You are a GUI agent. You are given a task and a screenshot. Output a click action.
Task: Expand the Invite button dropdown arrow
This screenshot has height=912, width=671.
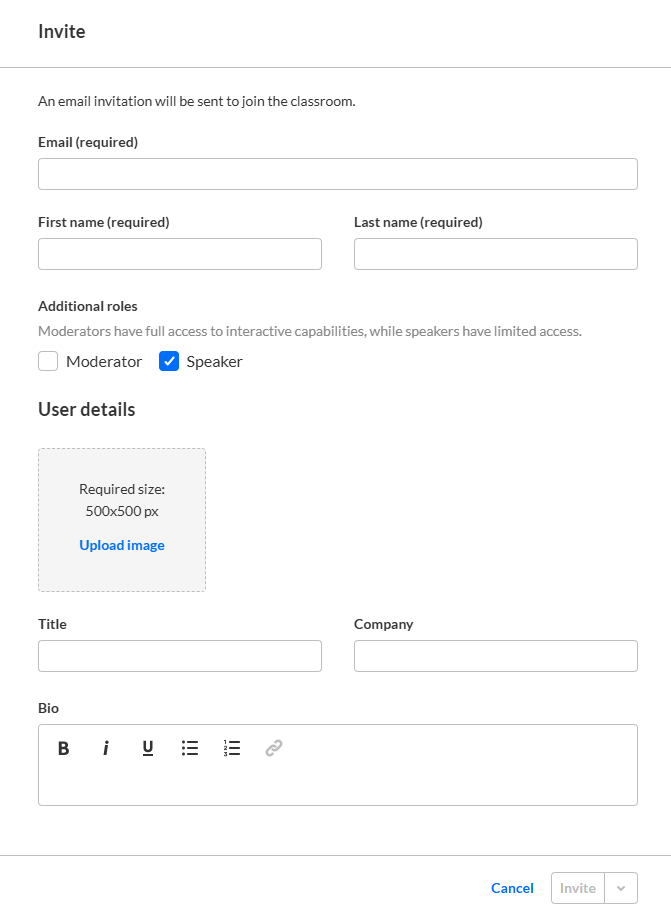point(621,888)
